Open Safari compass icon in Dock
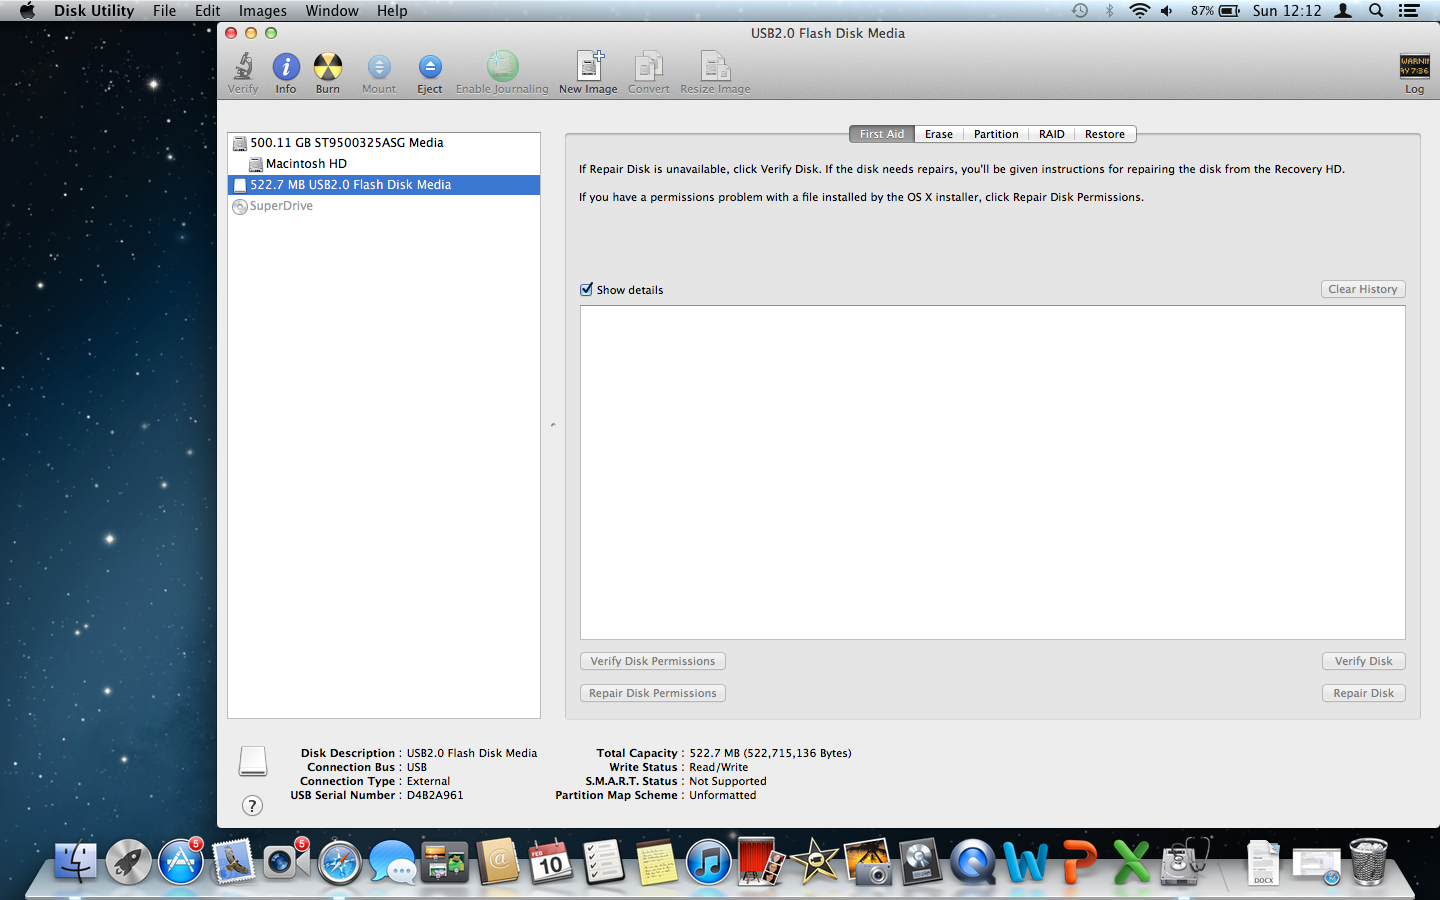The width and height of the screenshot is (1440, 900). tap(340, 862)
